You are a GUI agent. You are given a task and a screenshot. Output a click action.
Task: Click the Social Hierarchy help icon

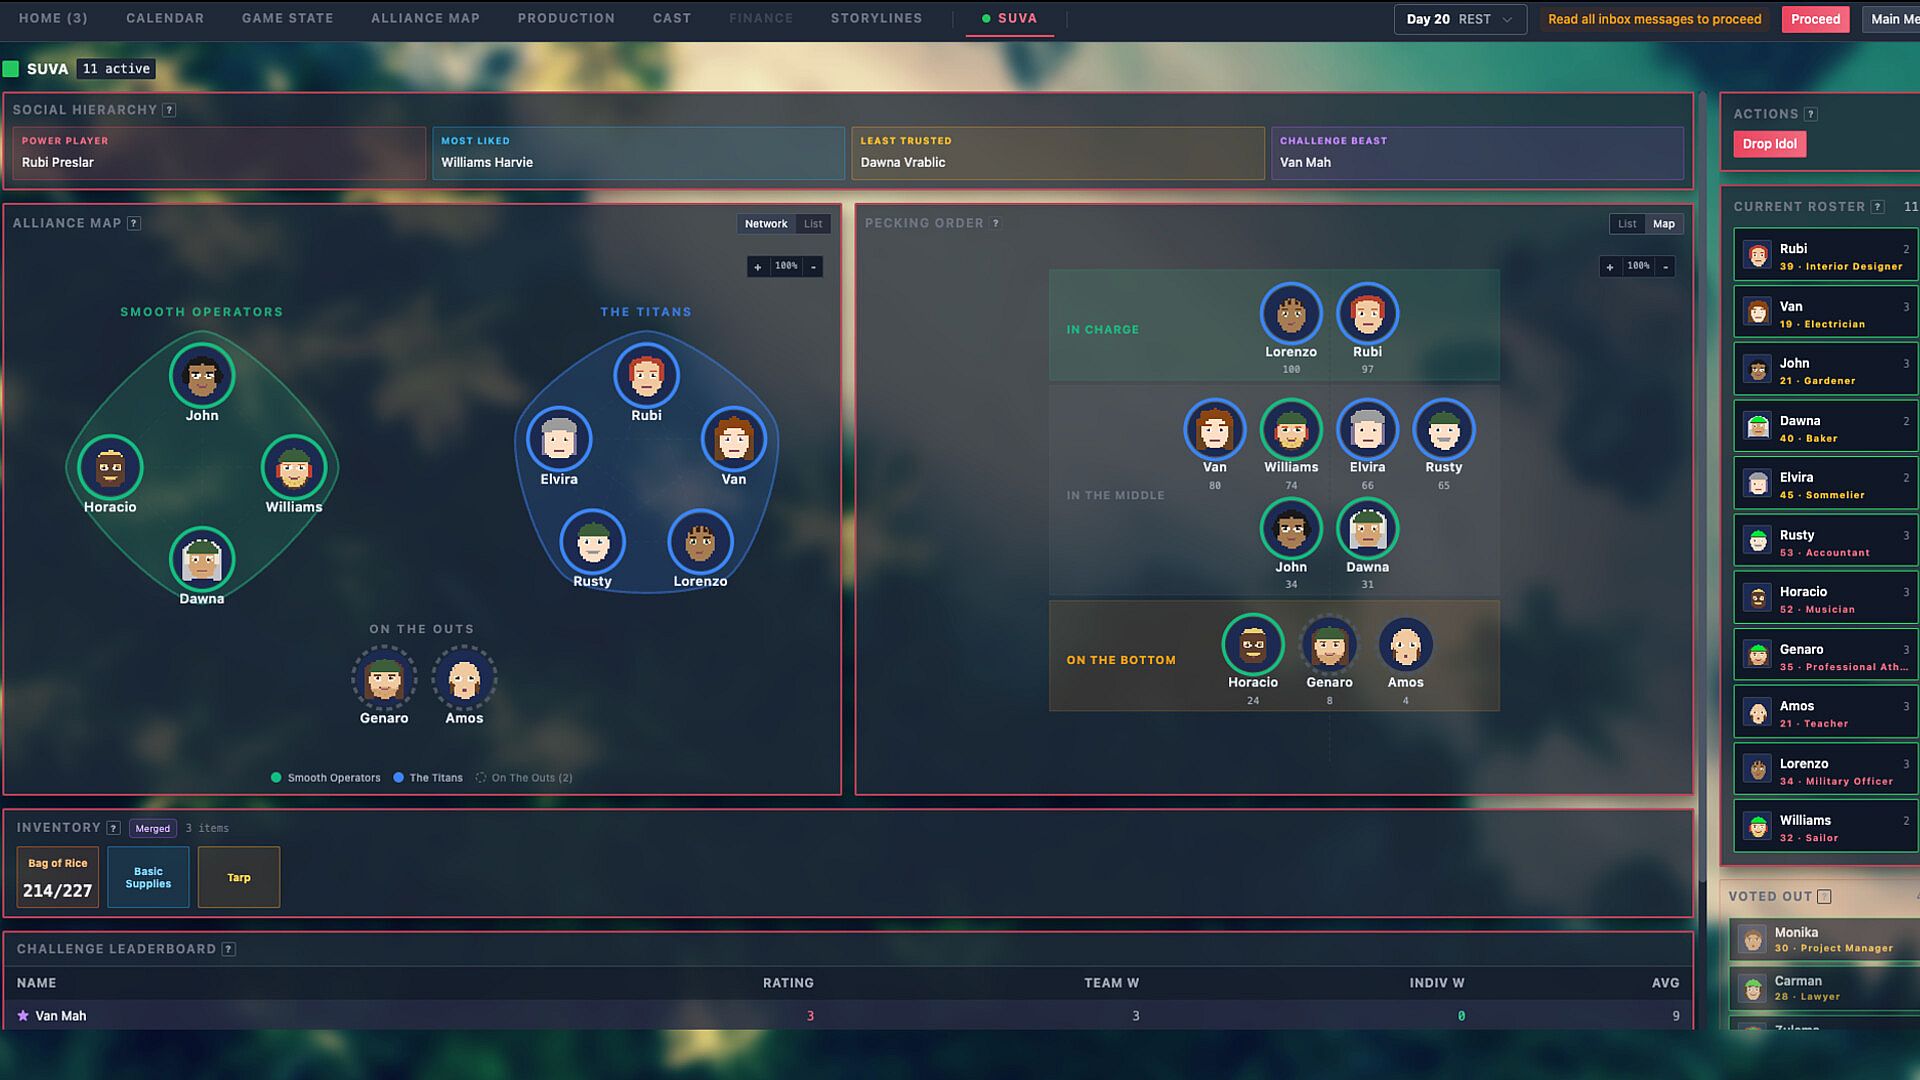169,110
